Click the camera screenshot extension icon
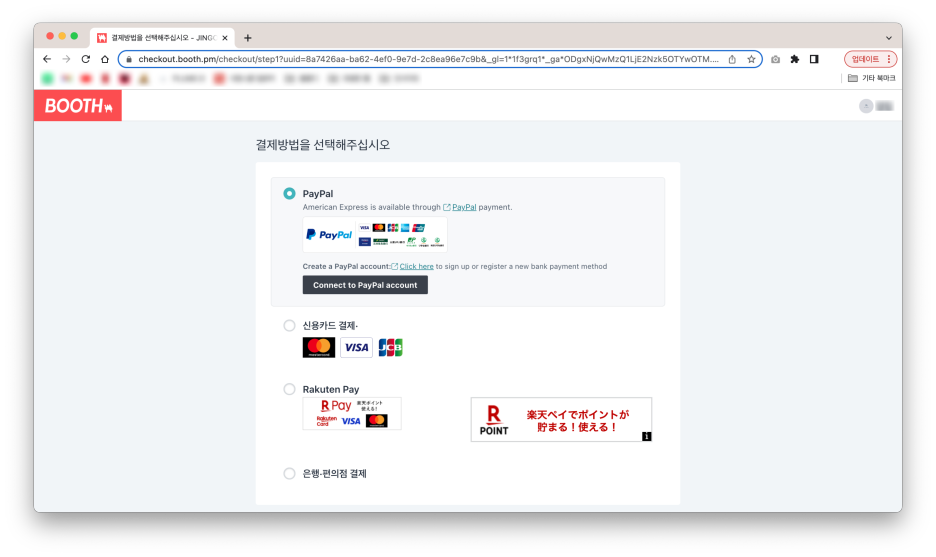 tap(775, 59)
